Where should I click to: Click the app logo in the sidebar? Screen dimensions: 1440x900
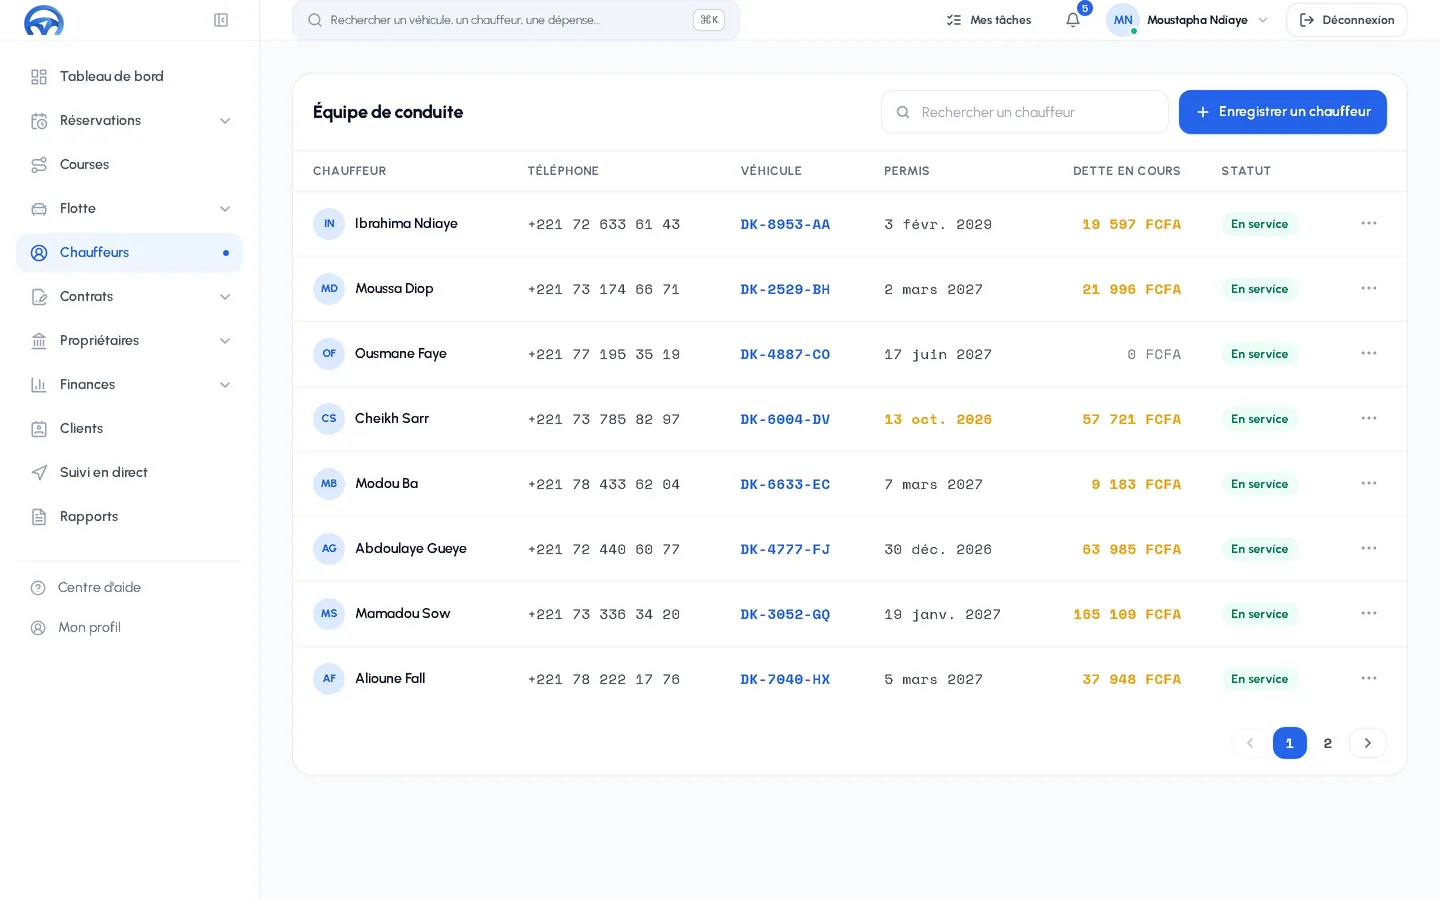tap(44, 20)
